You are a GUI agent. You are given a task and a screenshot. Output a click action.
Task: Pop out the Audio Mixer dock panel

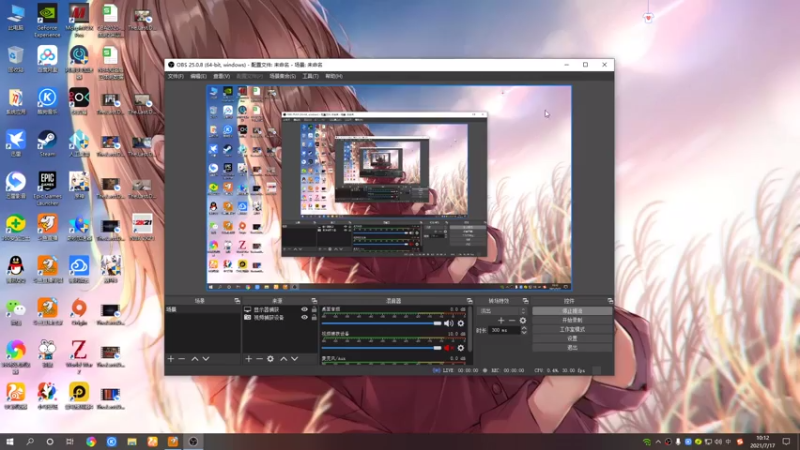[x=469, y=301]
